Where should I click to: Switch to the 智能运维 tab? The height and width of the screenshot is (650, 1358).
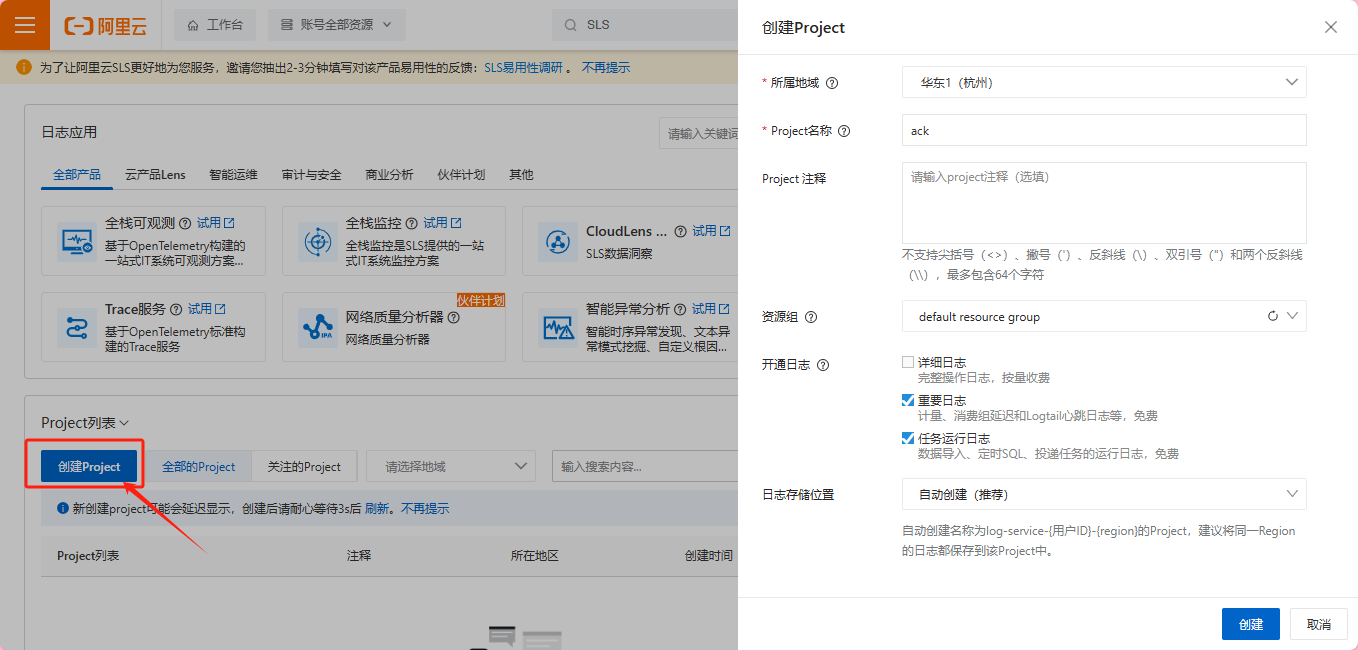233,174
